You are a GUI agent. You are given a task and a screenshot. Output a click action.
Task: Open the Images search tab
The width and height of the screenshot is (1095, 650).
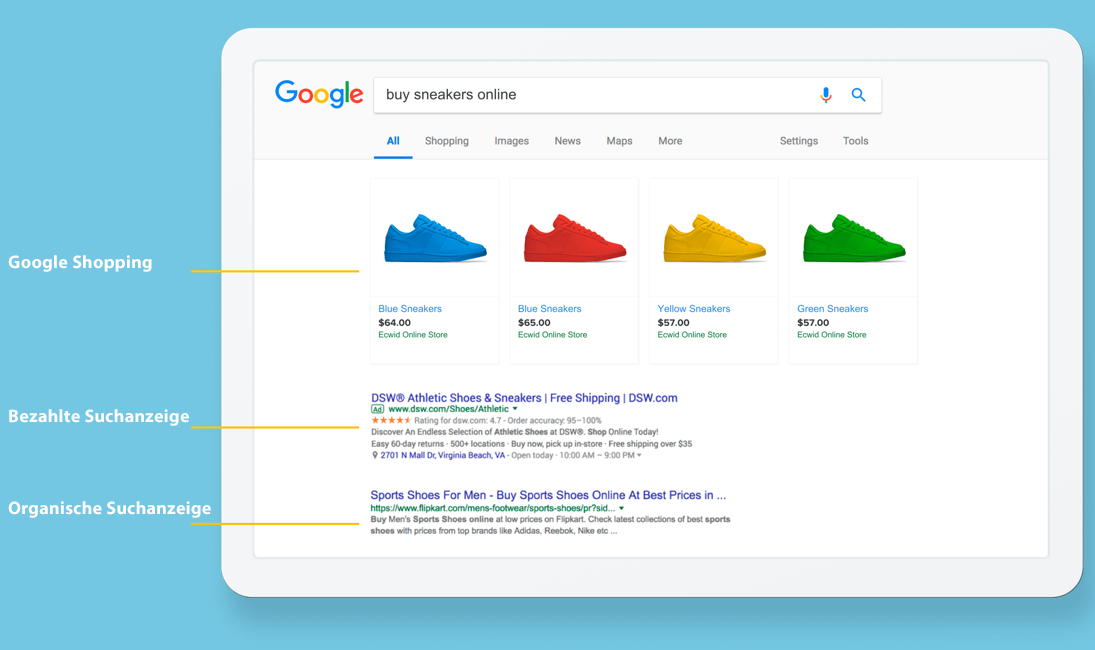click(x=511, y=141)
